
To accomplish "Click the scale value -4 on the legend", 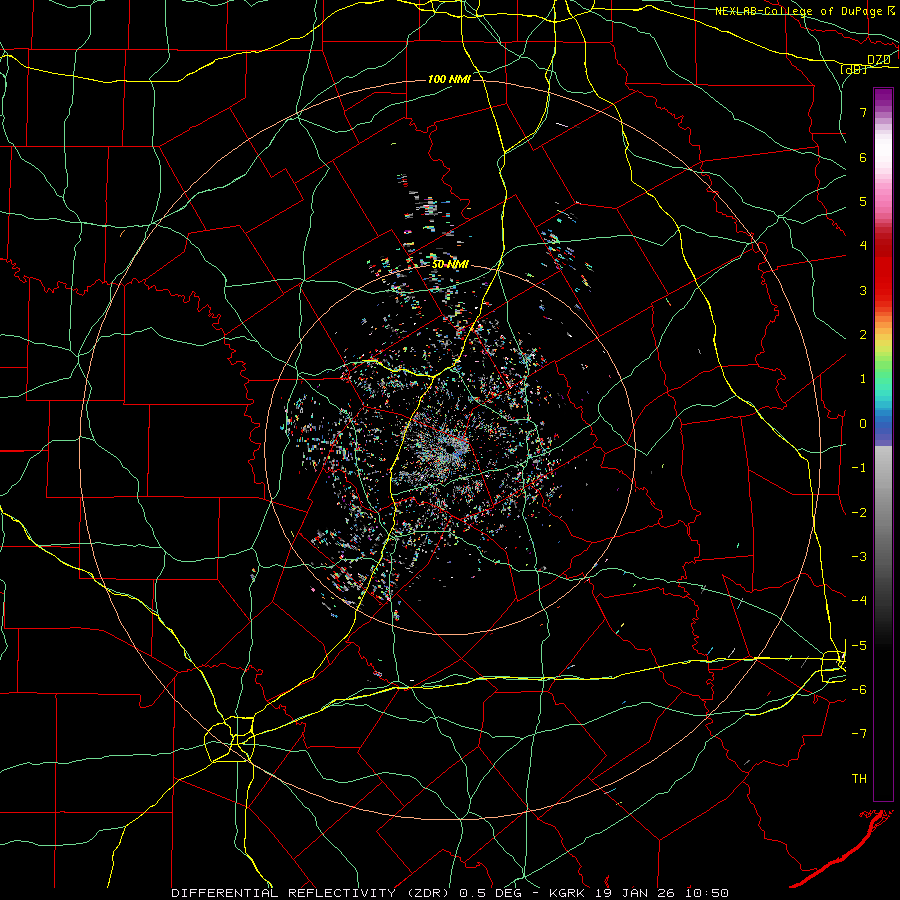I will (x=859, y=600).
